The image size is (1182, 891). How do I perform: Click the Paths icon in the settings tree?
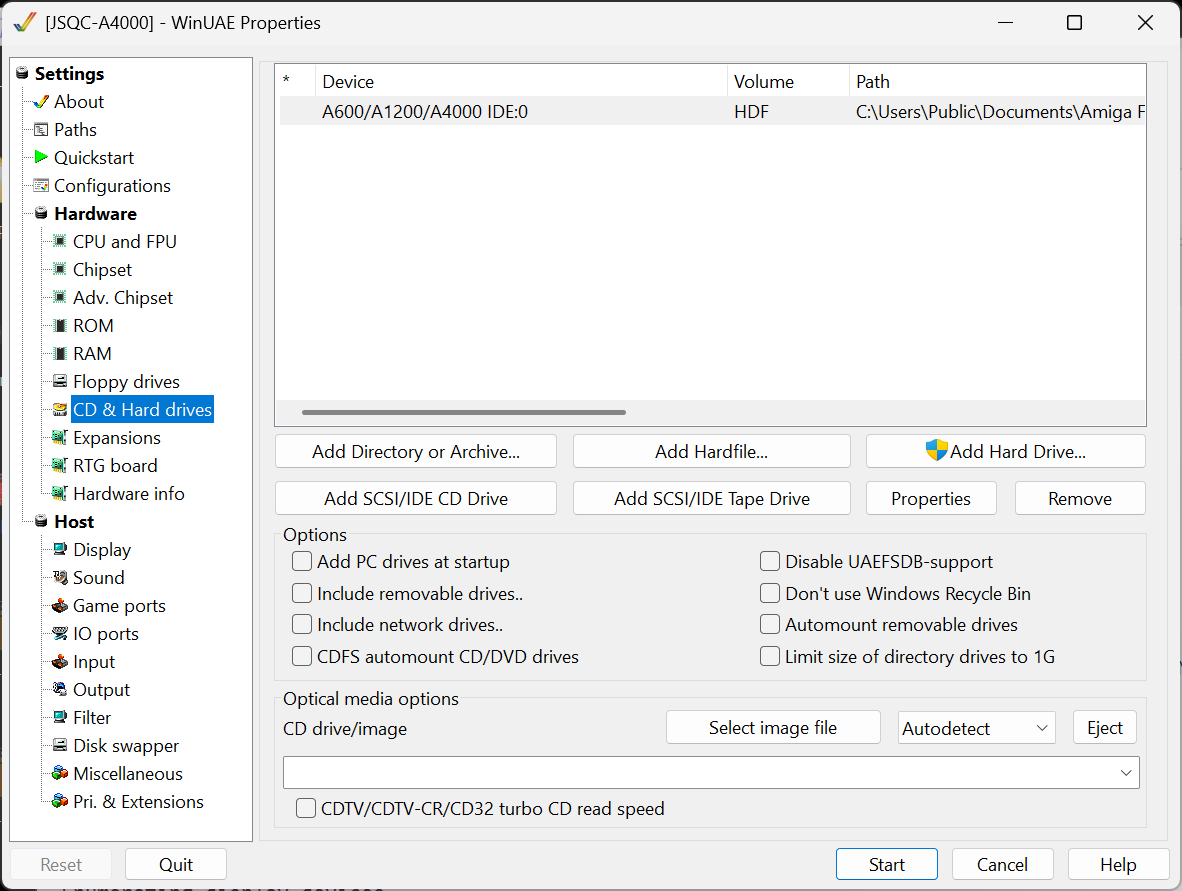41,130
